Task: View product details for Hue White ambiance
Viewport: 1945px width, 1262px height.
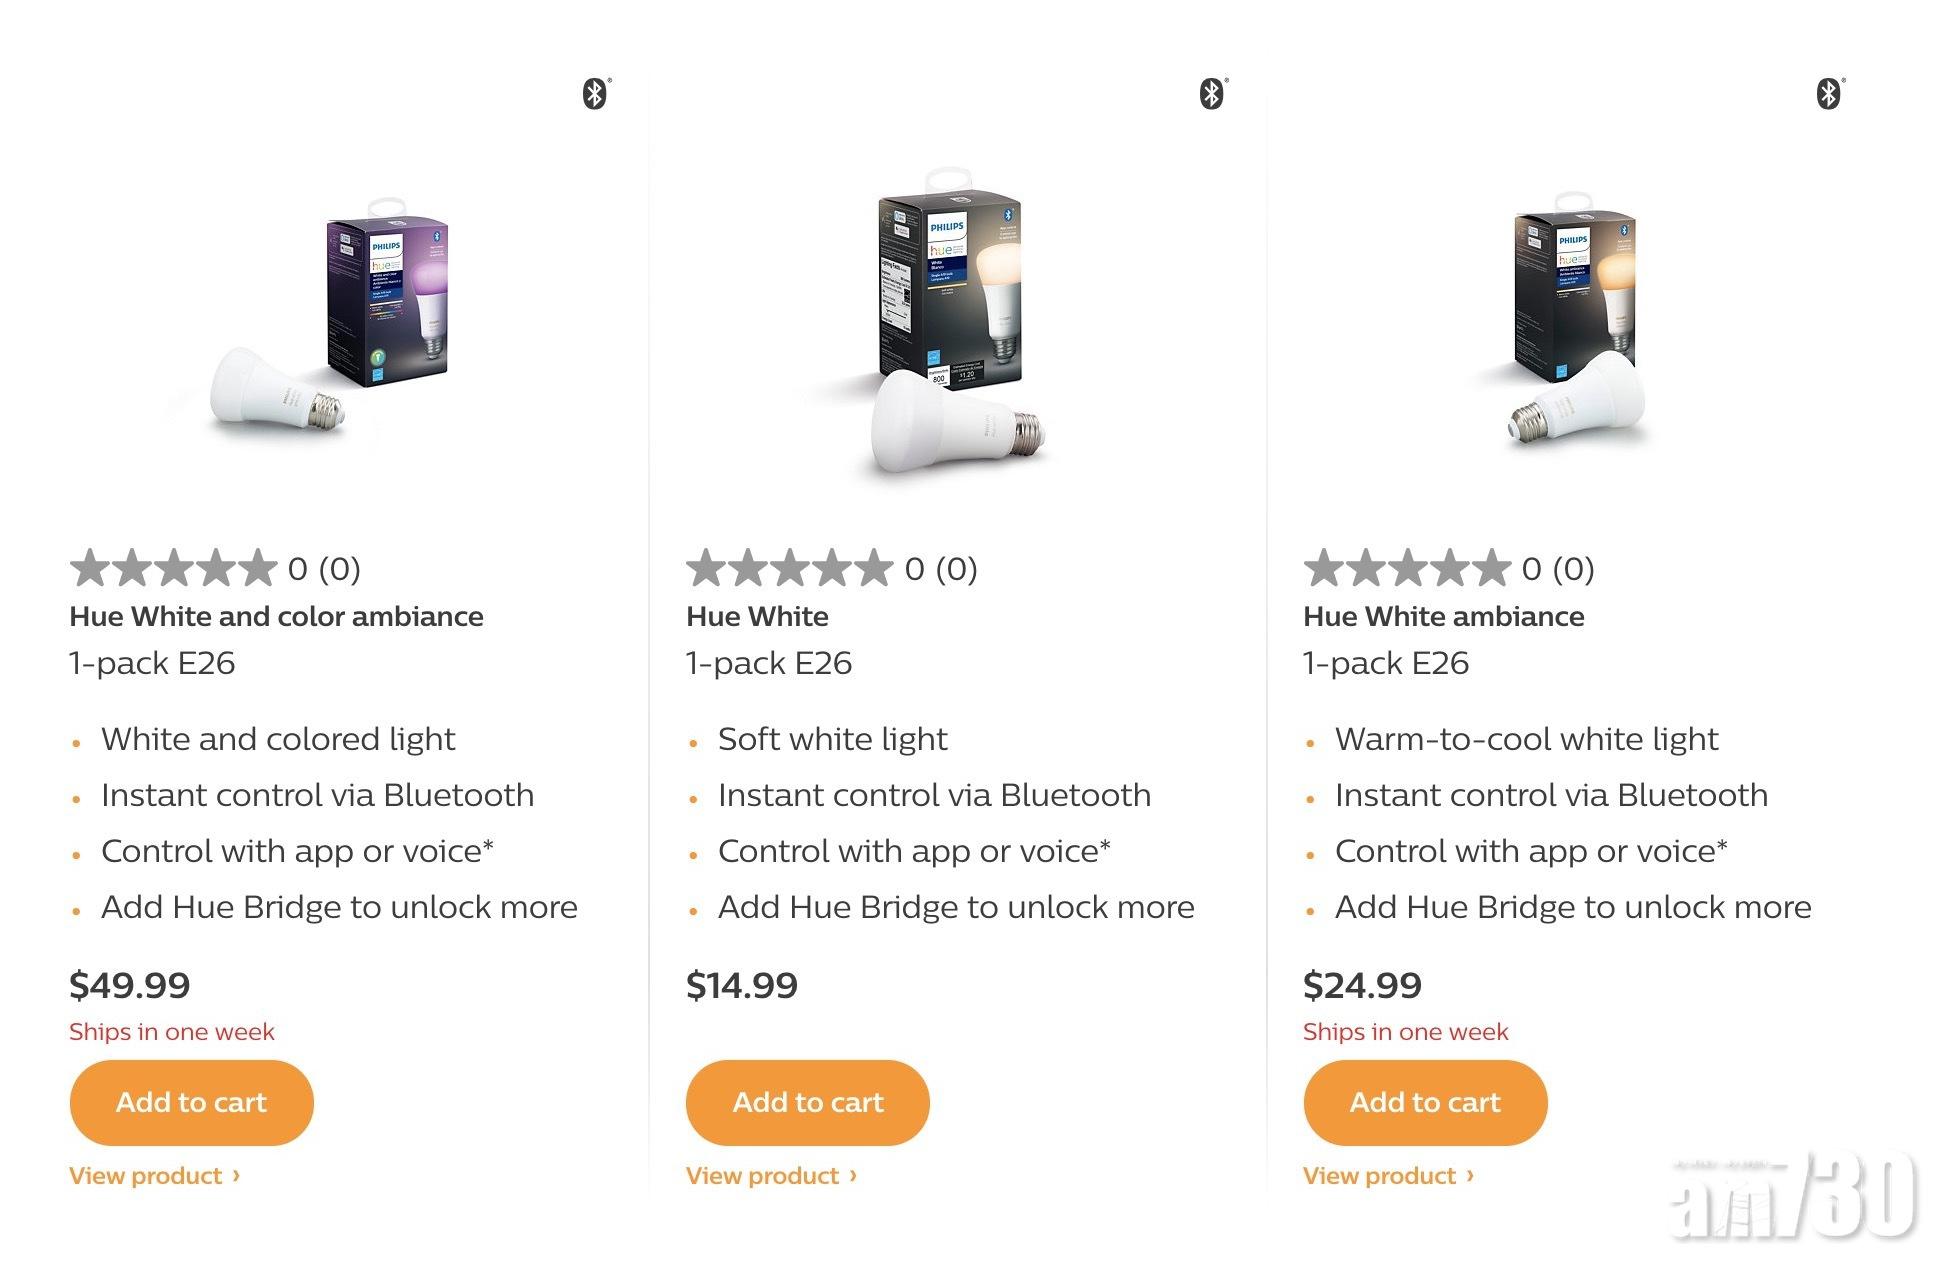Action: pyautogui.click(x=1388, y=1175)
